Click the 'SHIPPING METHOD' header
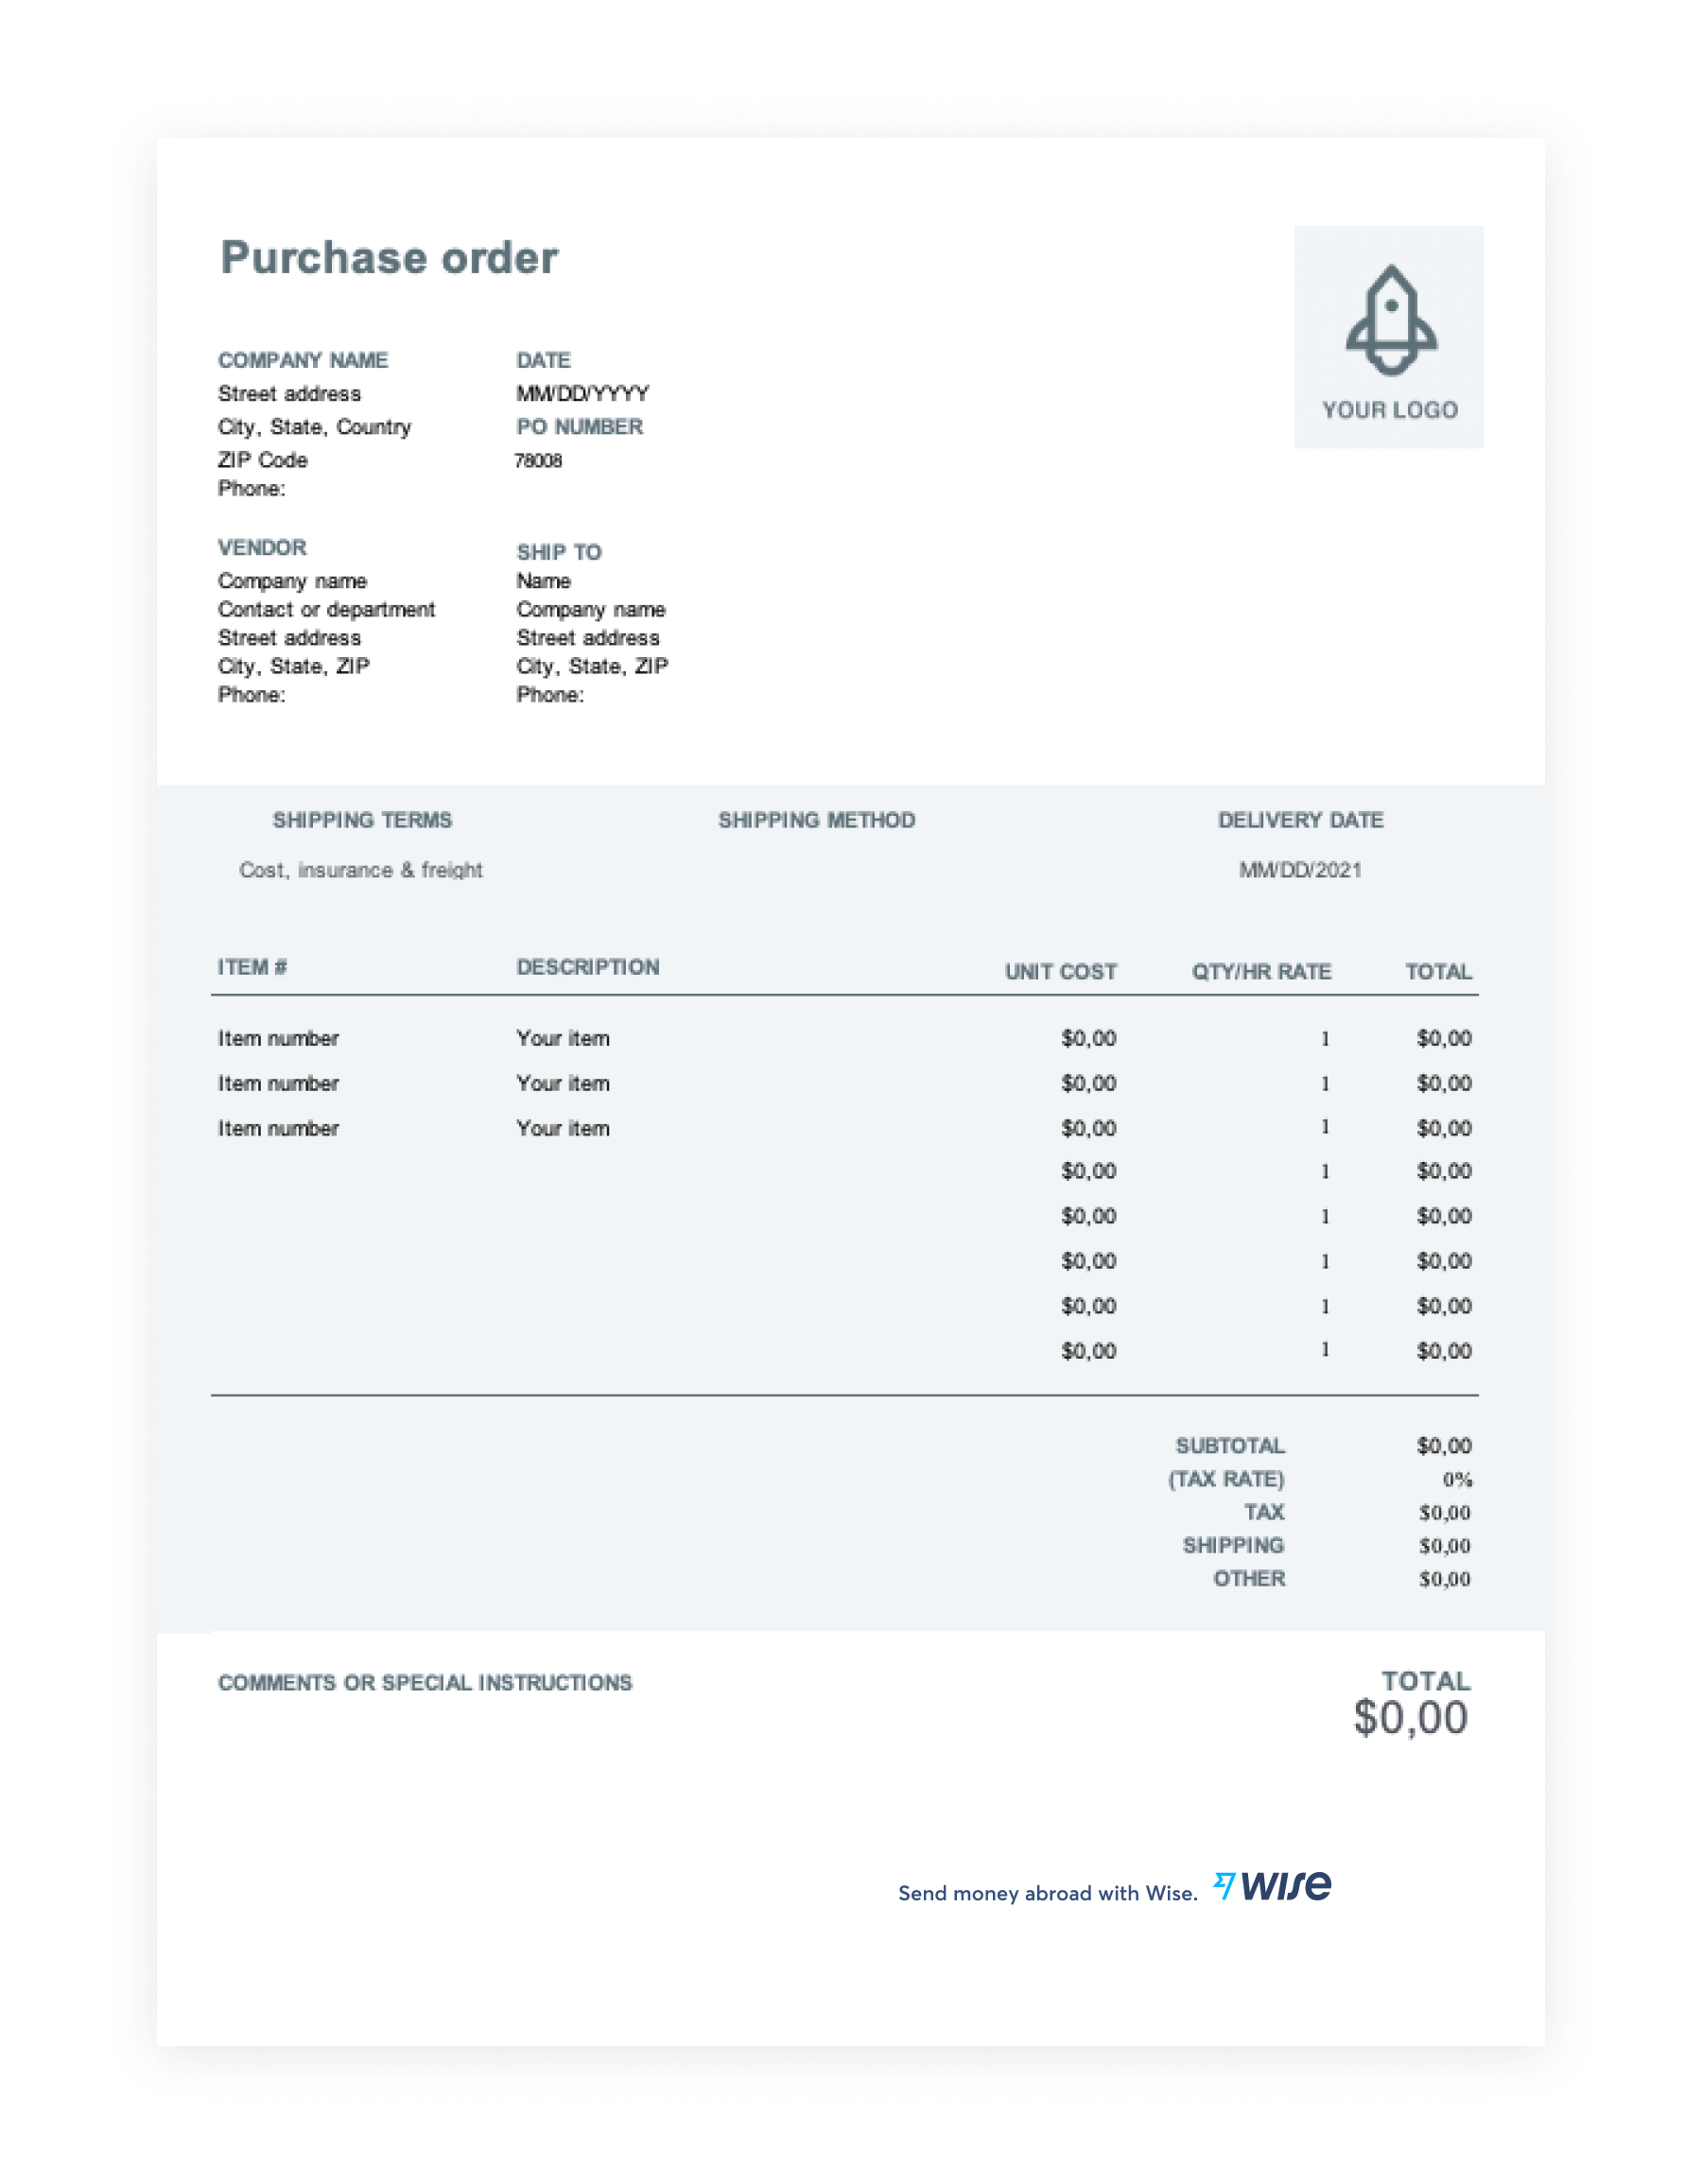1702x2184 pixels. tap(817, 820)
